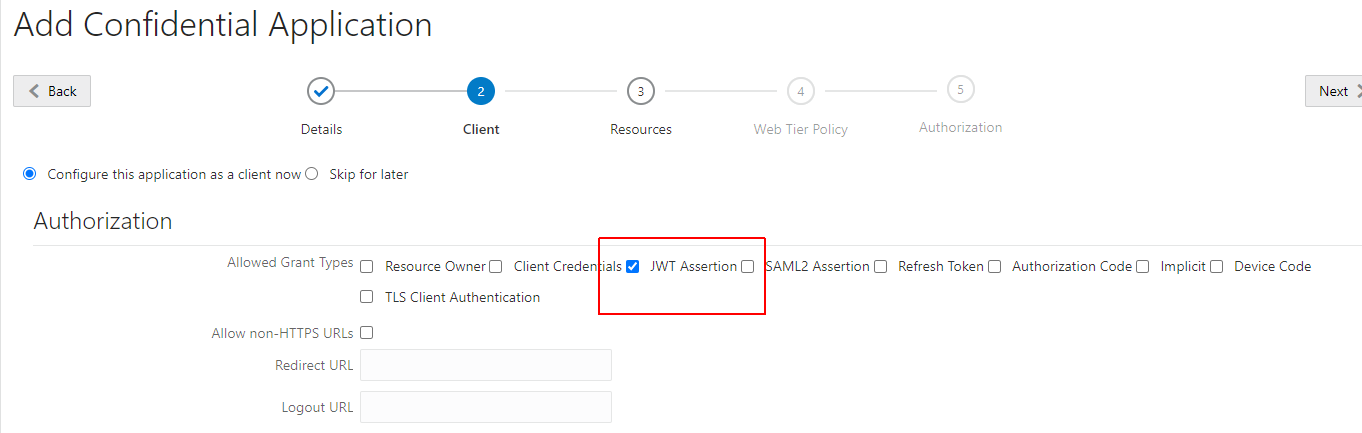
Task: Go to step 3 Resources circle
Action: [x=641, y=91]
